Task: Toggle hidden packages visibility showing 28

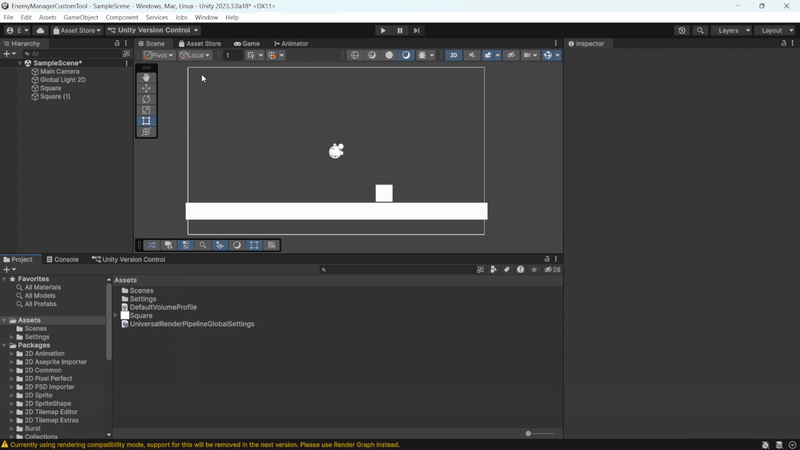Action: (552, 269)
